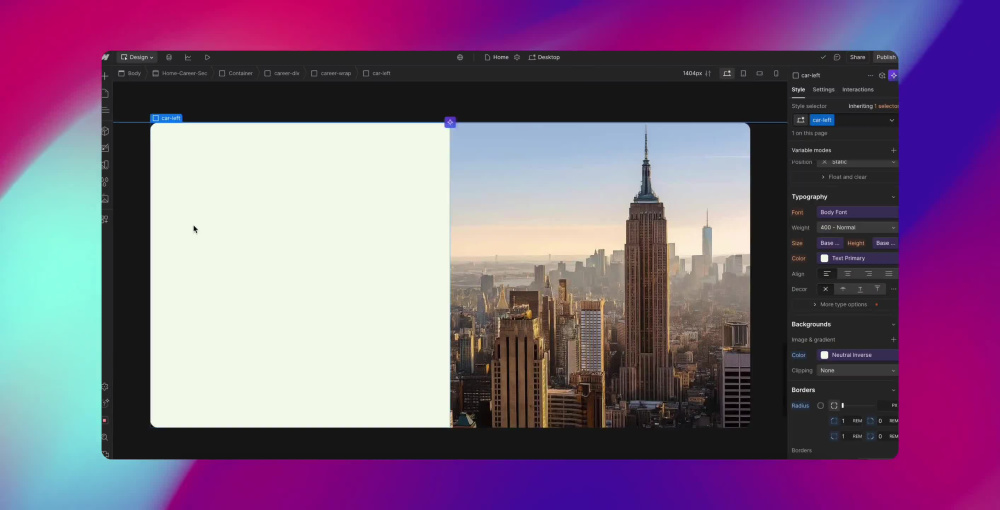Click the CMS database icon in the top bar
This screenshot has width=1000, height=510.
pos(169,57)
